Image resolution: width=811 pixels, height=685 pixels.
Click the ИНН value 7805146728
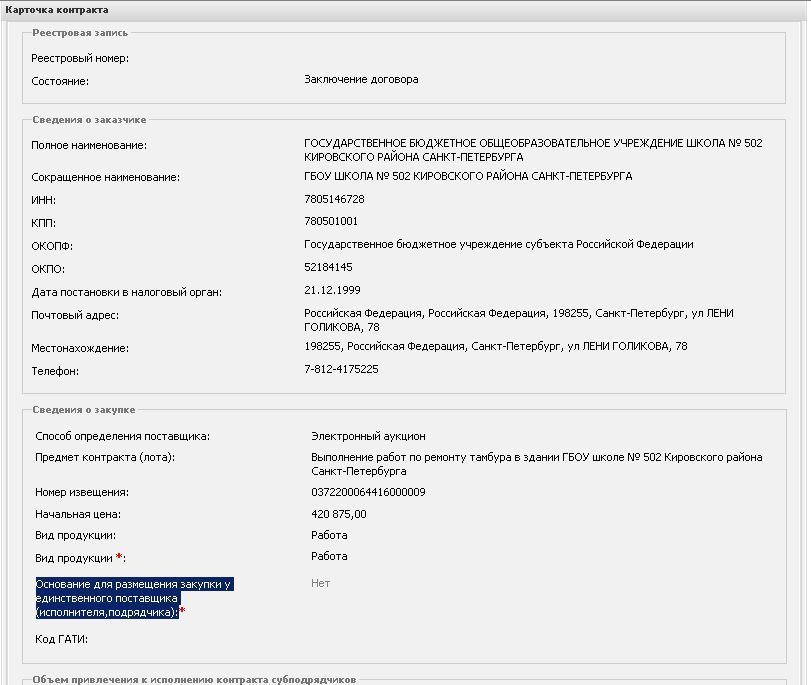click(334, 200)
